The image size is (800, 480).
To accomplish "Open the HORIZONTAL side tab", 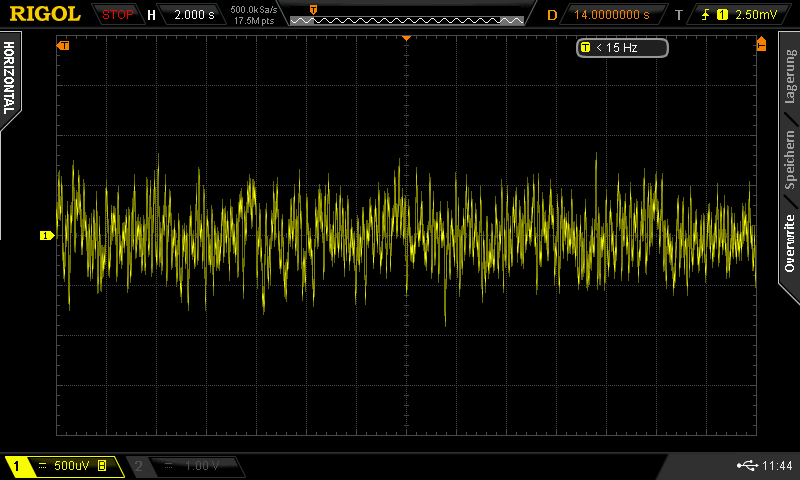I will point(9,78).
